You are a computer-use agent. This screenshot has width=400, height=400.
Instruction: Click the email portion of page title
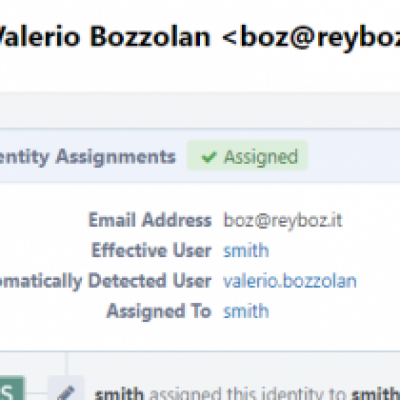(311, 36)
